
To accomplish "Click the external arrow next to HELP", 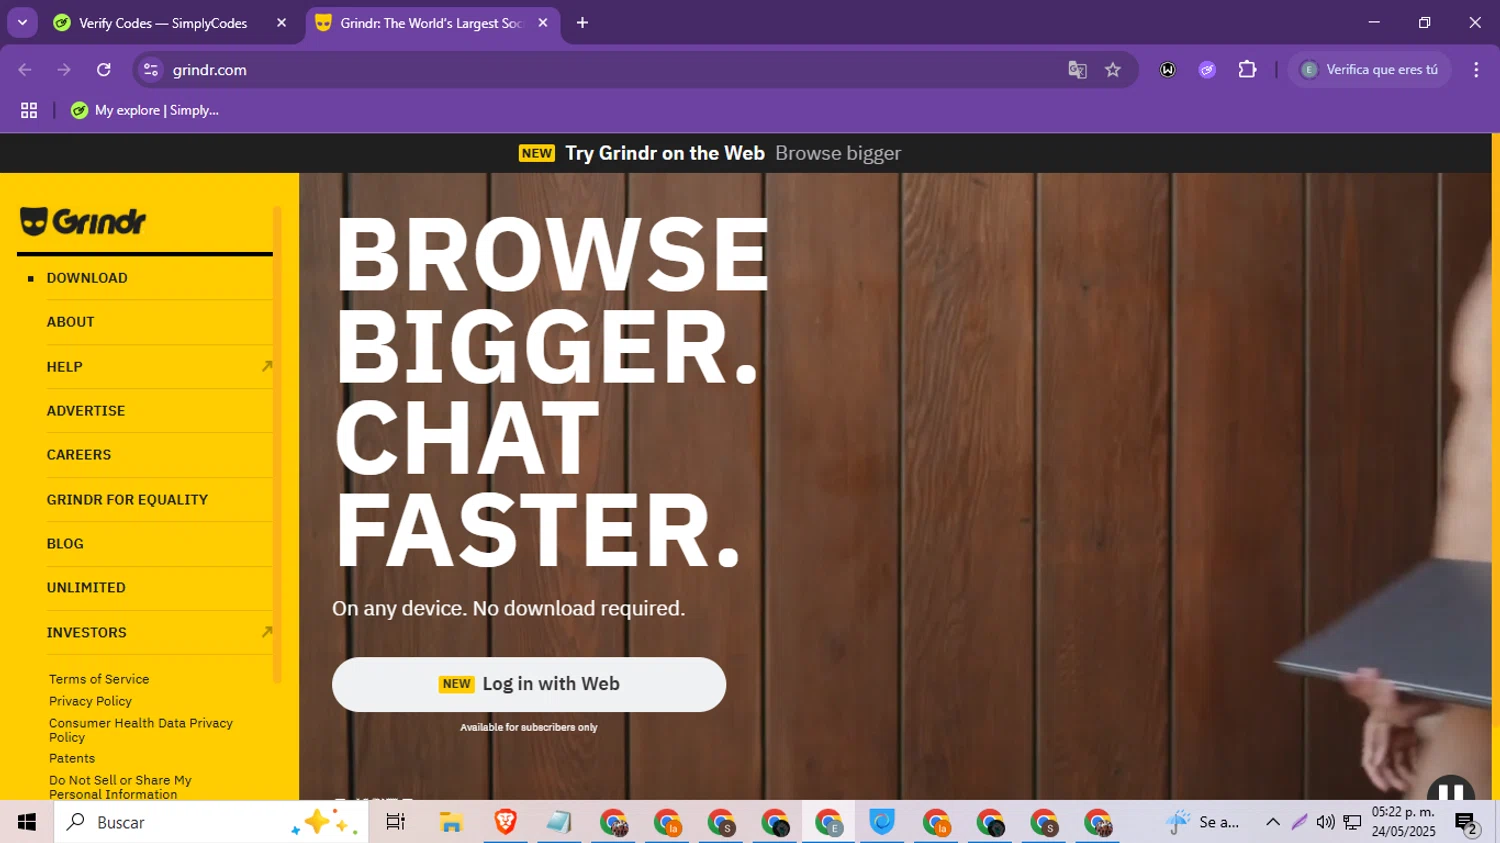I will pos(267,367).
